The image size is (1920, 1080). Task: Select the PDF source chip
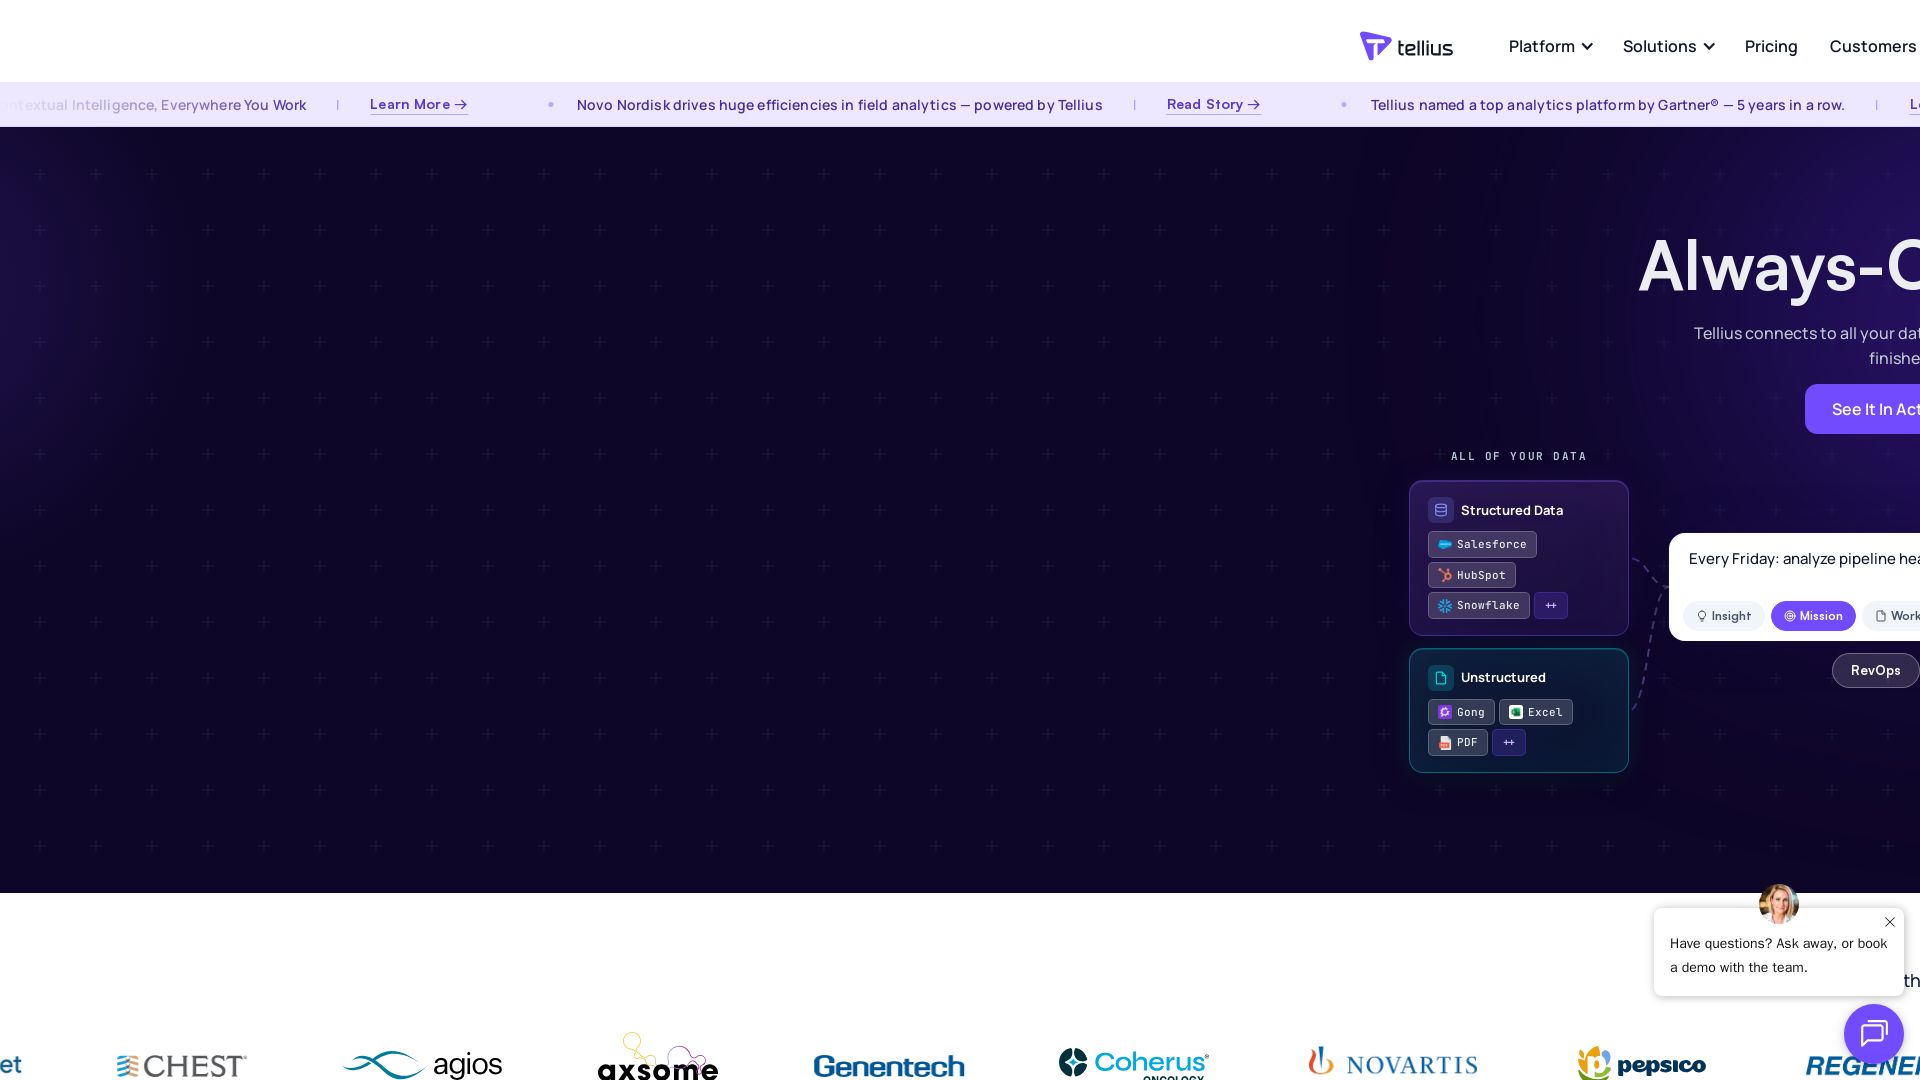[1458, 743]
